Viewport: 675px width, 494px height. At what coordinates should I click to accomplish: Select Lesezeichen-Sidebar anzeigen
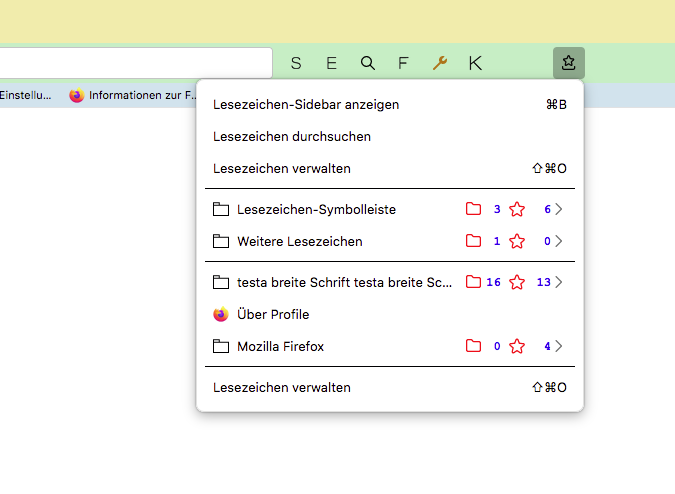306,104
